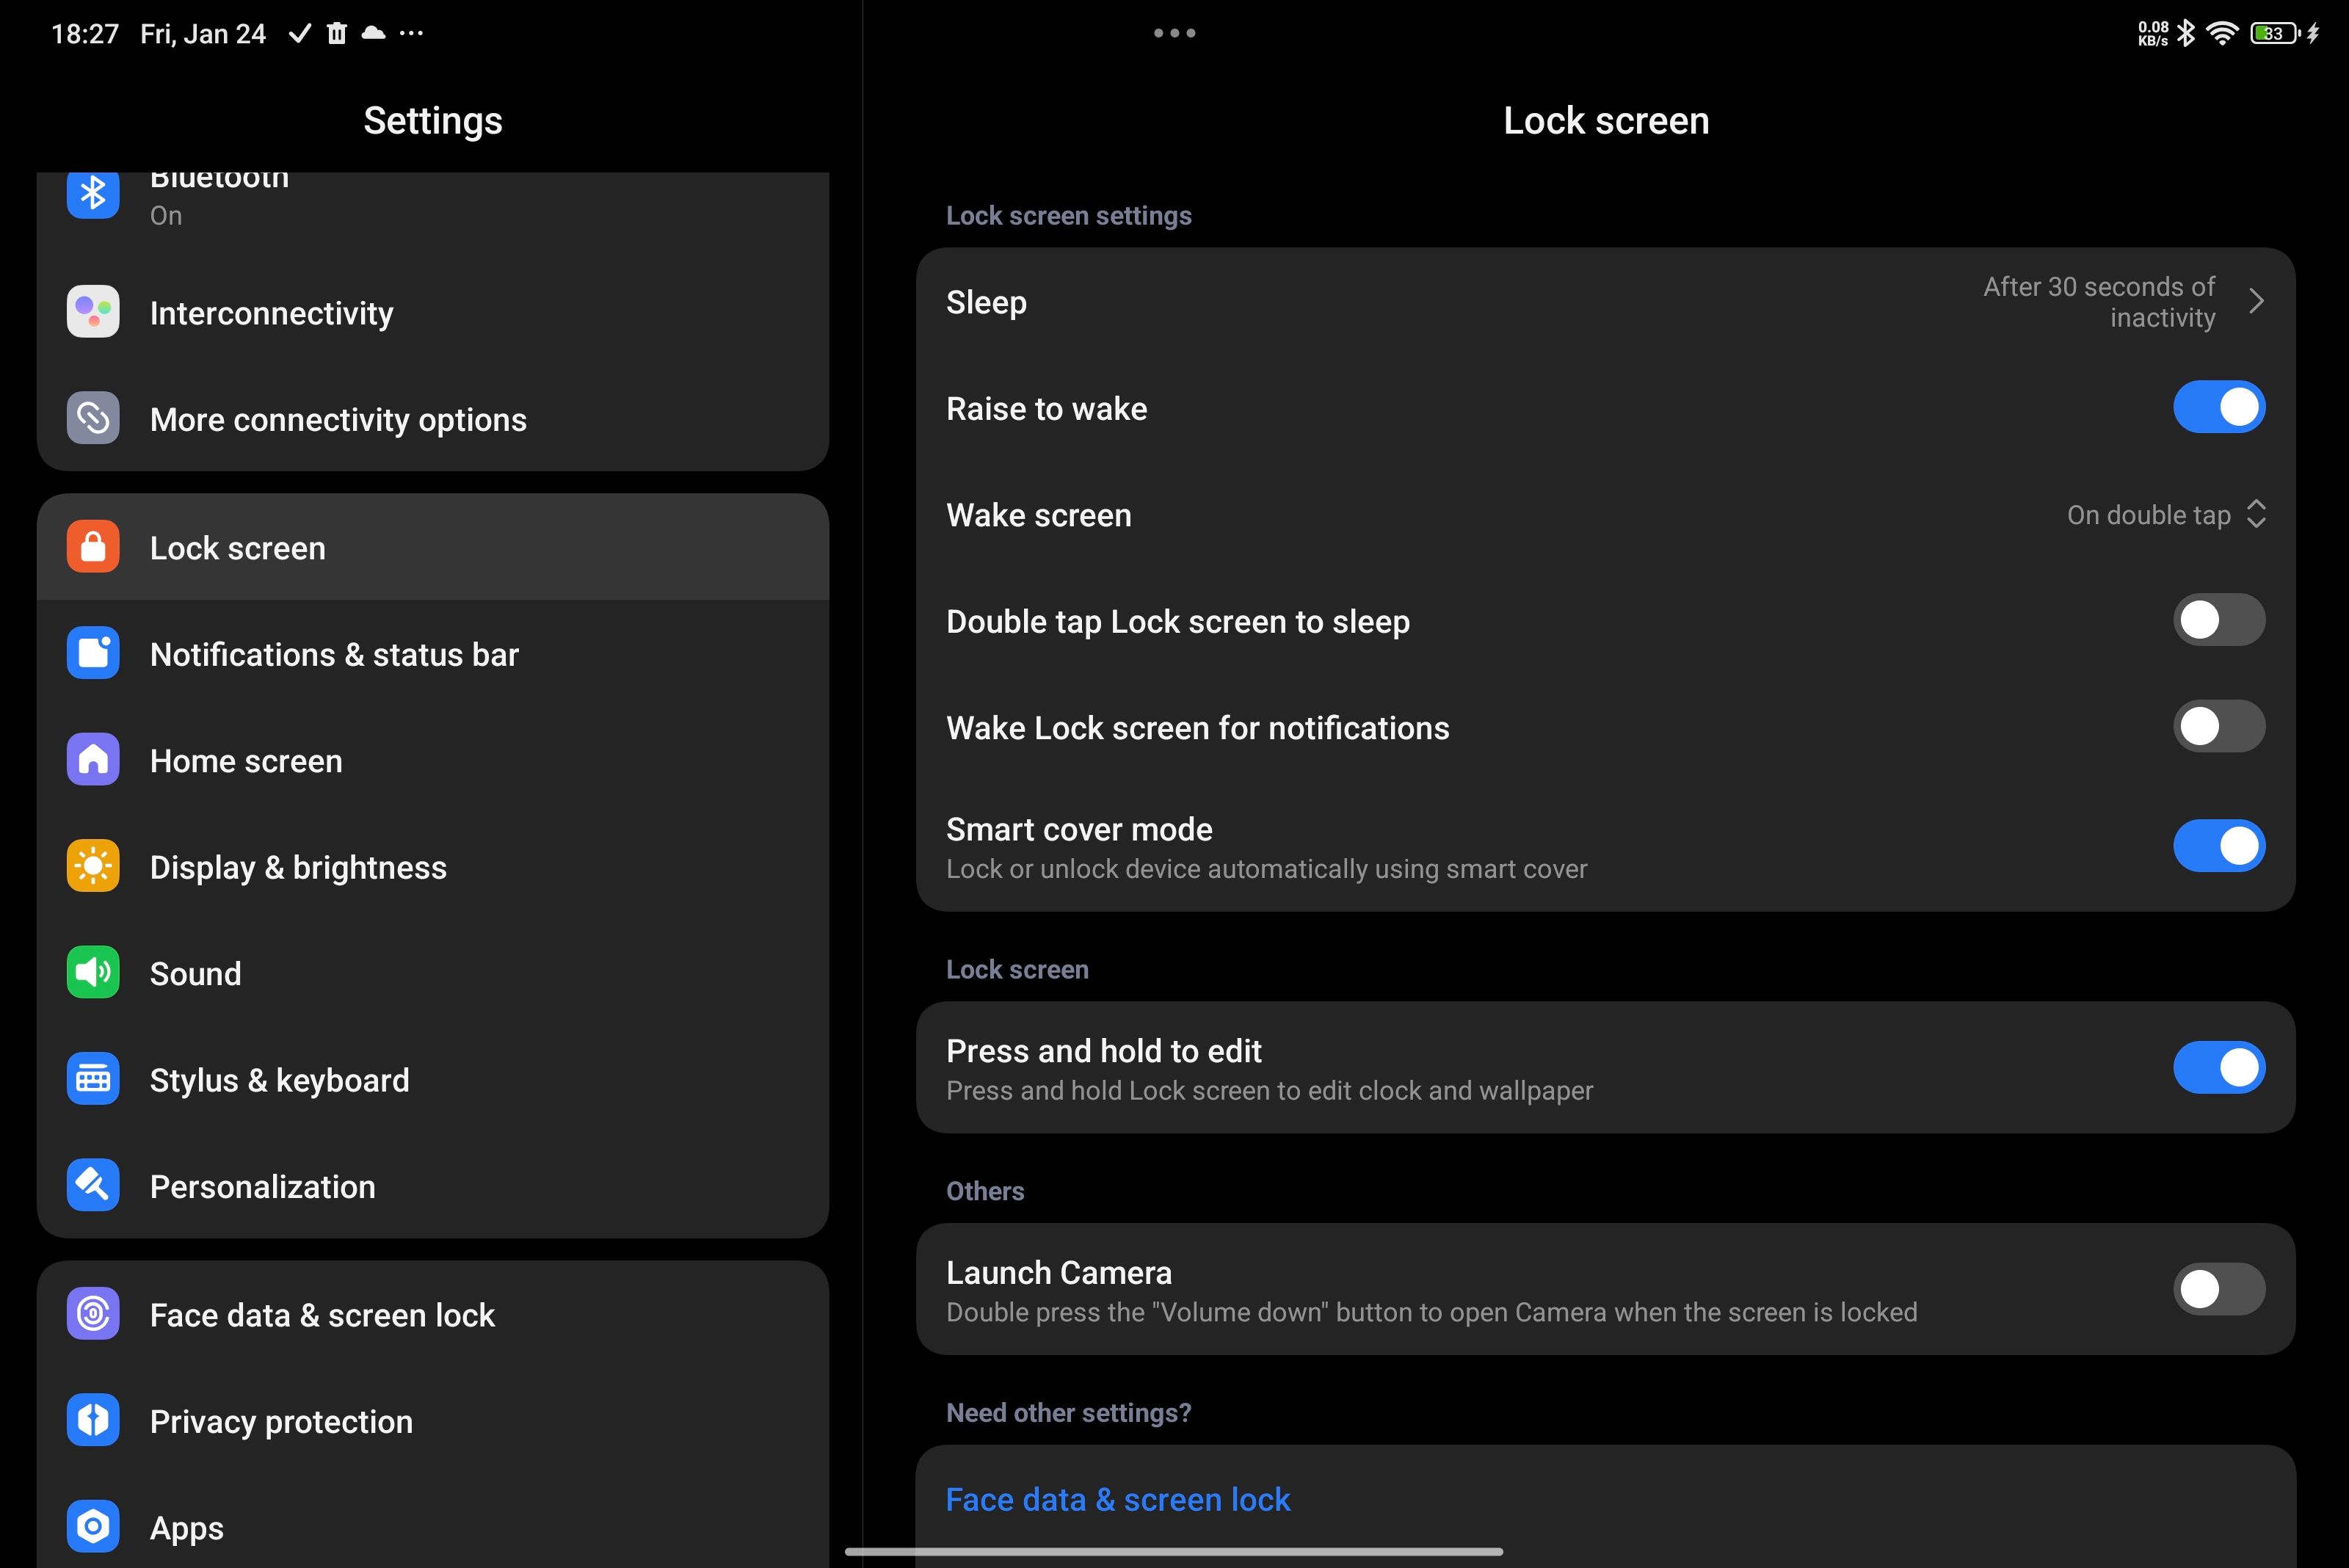Open Stylus & keyboard settings icon
The width and height of the screenshot is (2349, 1568).
pyautogui.click(x=92, y=1079)
